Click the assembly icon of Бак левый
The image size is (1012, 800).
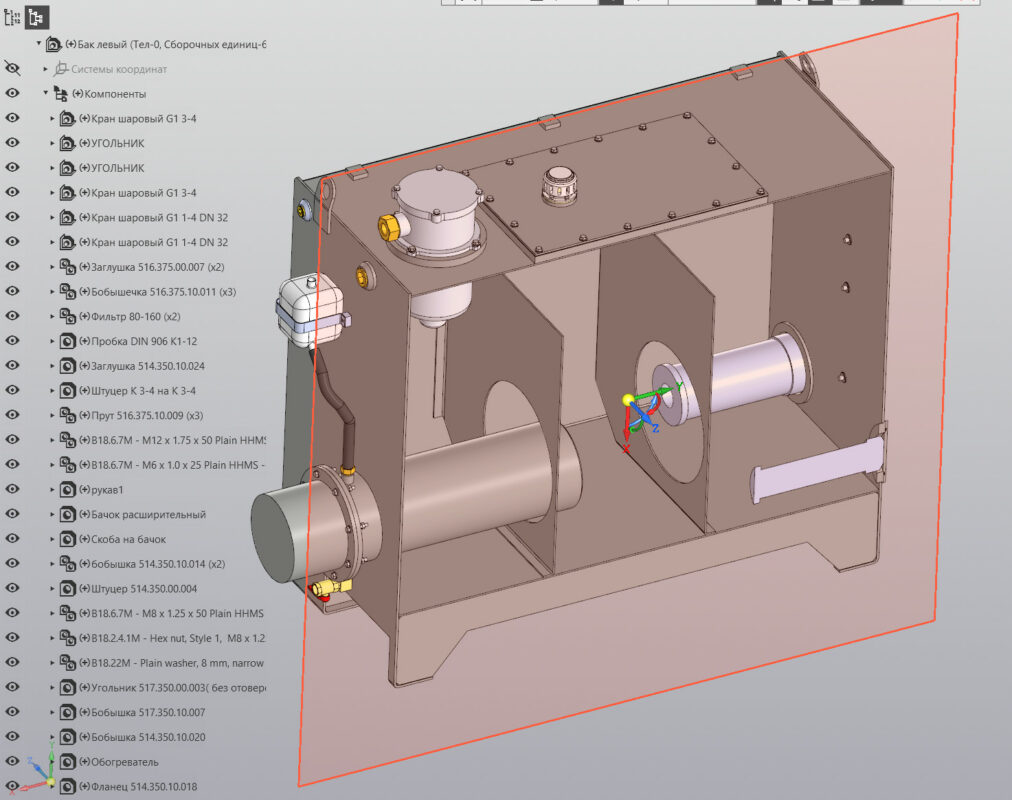coord(54,45)
